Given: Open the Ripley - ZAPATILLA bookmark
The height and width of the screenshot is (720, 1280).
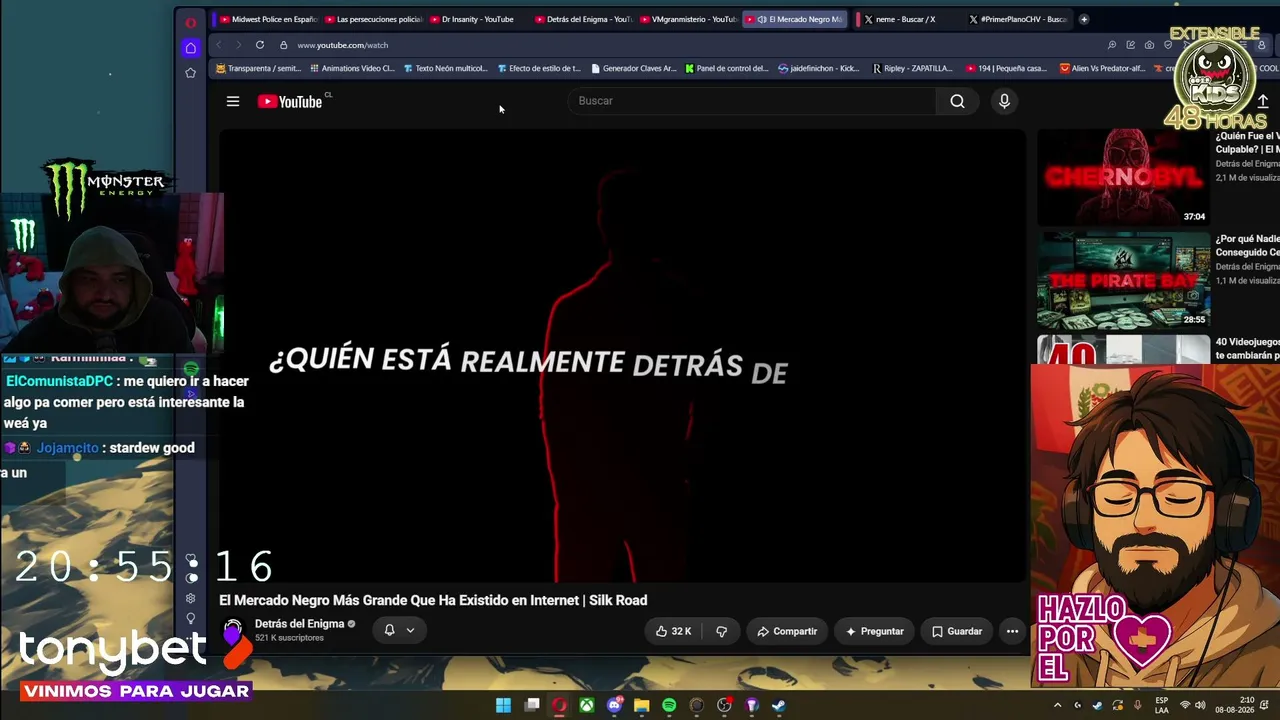Looking at the screenshot, I should (x=913, y=69).
